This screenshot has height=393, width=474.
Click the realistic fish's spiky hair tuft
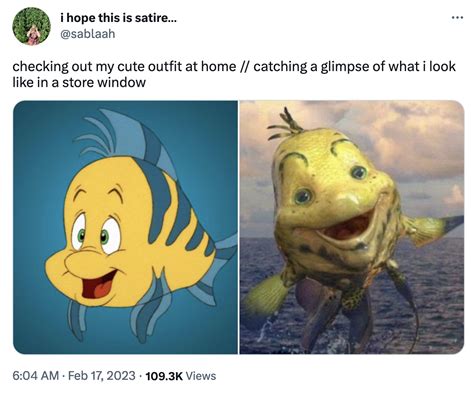click(286, 125)
